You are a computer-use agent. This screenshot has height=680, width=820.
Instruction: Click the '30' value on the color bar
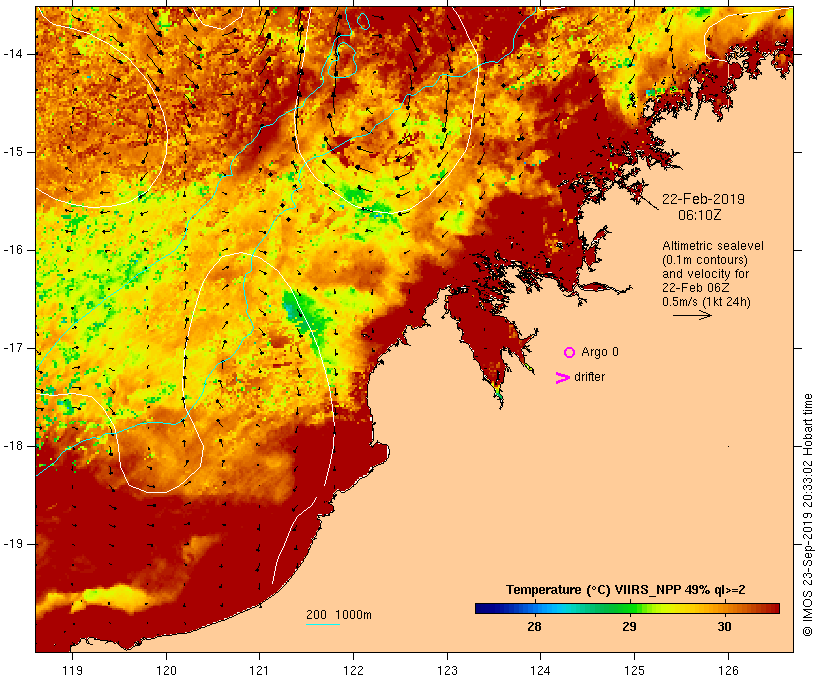(724, 626)
